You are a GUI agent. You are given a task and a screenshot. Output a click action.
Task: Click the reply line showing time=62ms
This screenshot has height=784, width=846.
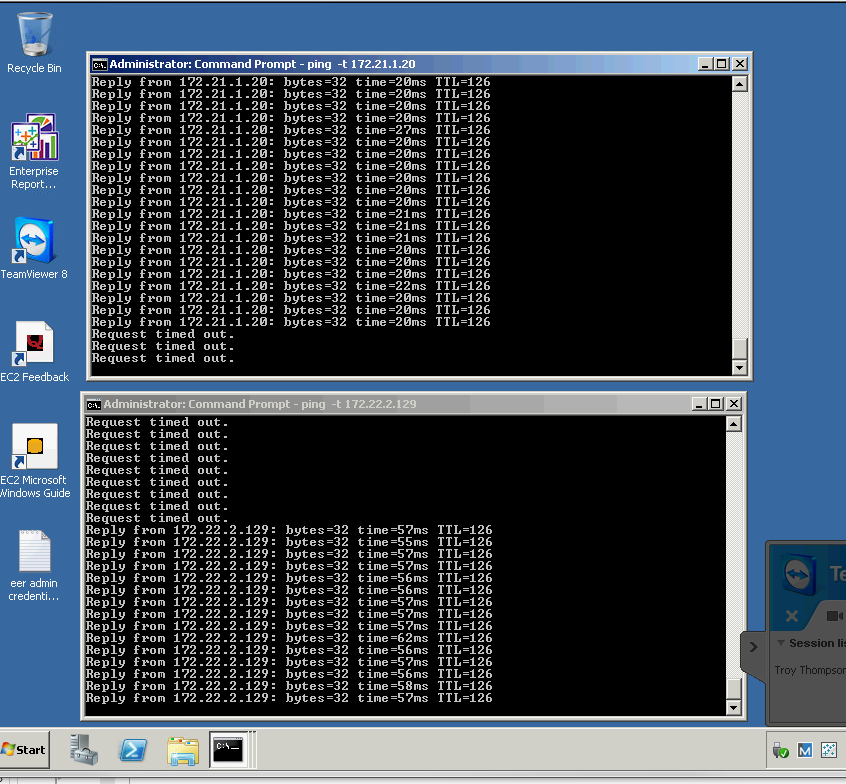[x=289, y=638]
